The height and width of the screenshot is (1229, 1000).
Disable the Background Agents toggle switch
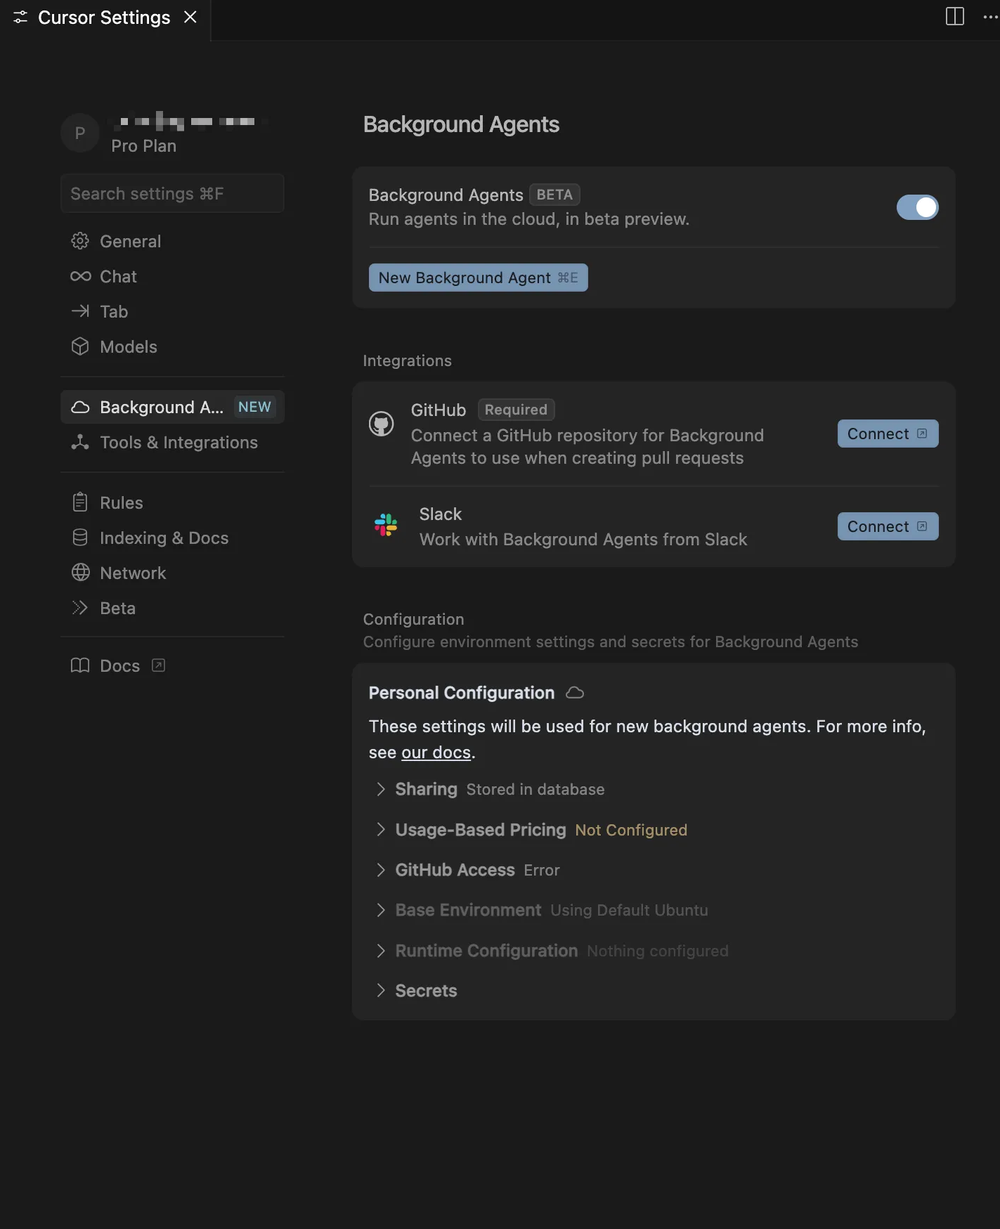pyautogui.click(x=917, y=207)
